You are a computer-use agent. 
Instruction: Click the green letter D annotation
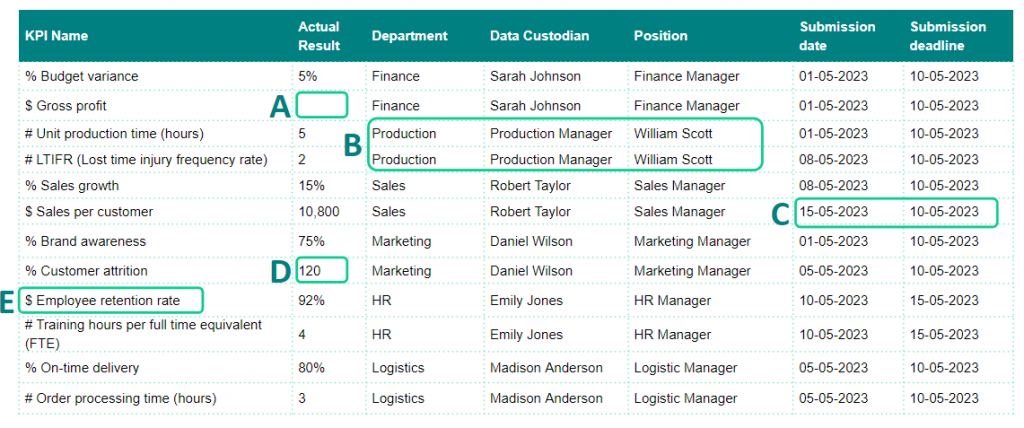pyautogui.click(x=280, y=271)
